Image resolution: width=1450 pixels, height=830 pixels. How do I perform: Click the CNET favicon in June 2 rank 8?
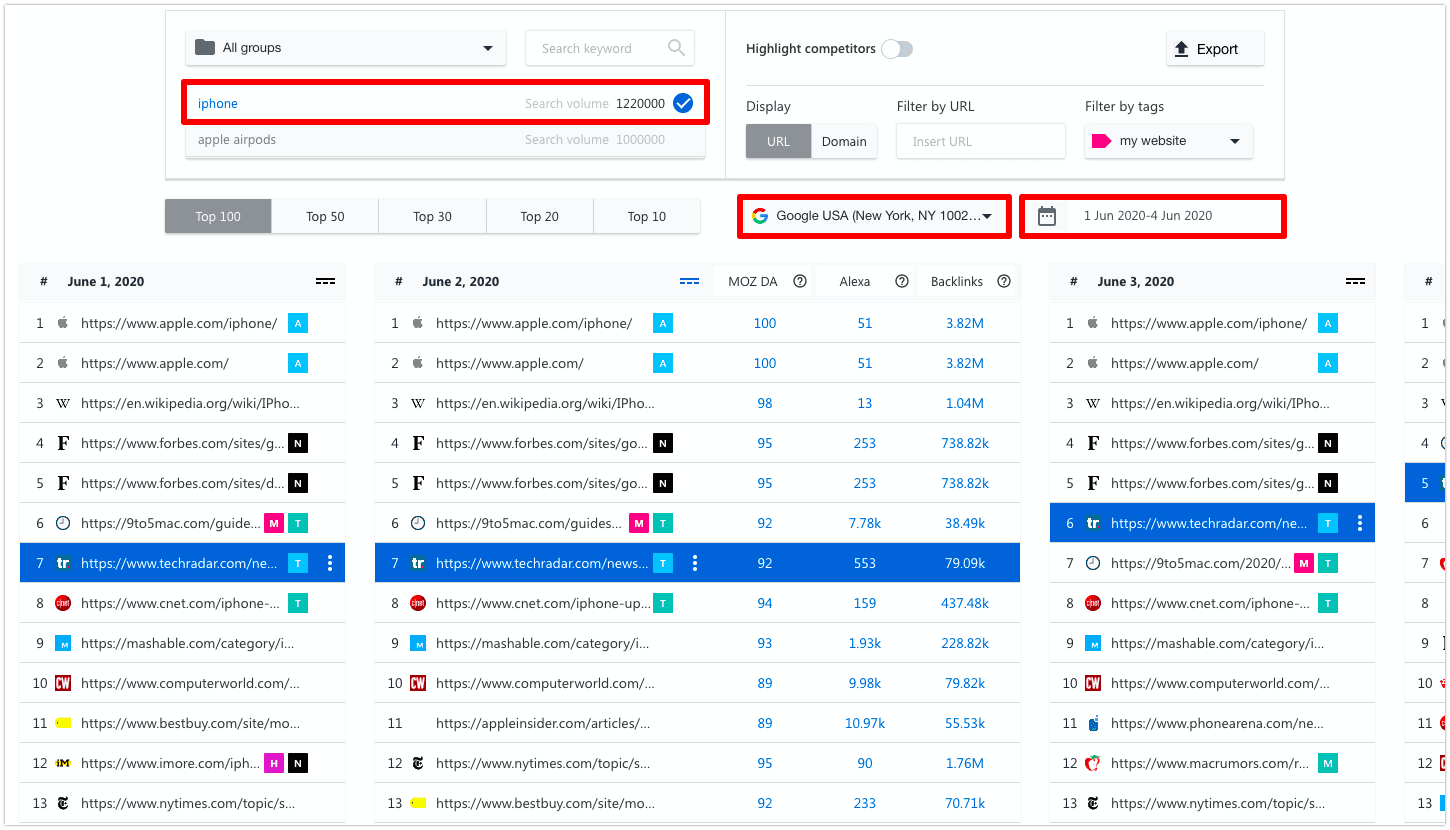[x=418, y=603]
